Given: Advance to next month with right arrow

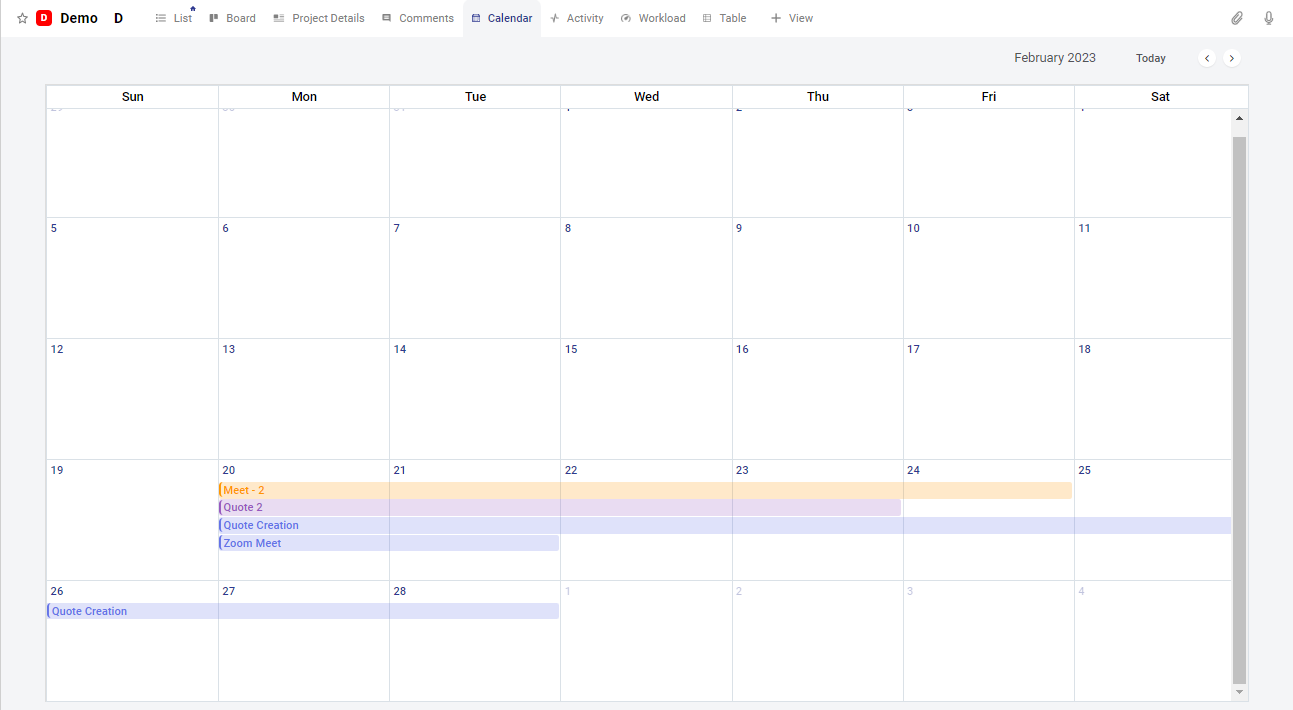Looking at the screenshot, I should click(x=1232, y=58).
